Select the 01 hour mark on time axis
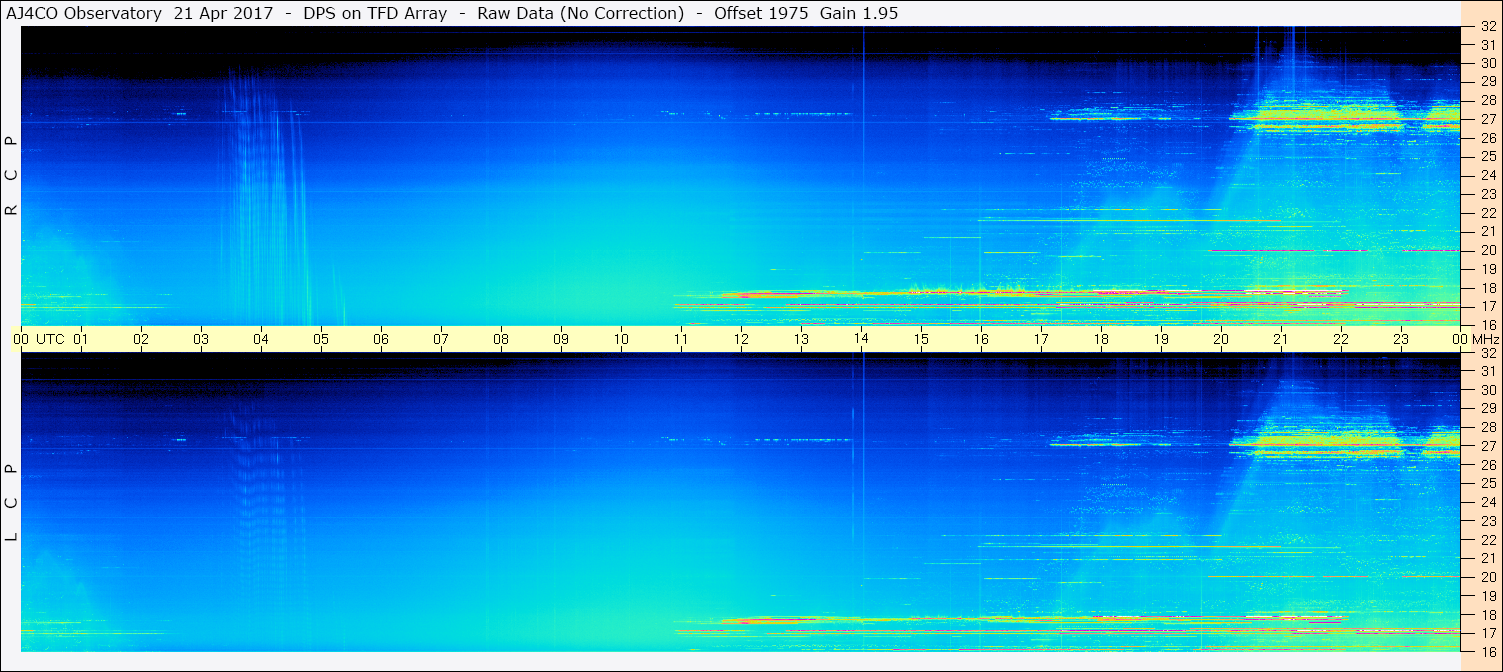The height and width of the screenshot is (672, 1503). pyautogui.click(x=81, y=339)
